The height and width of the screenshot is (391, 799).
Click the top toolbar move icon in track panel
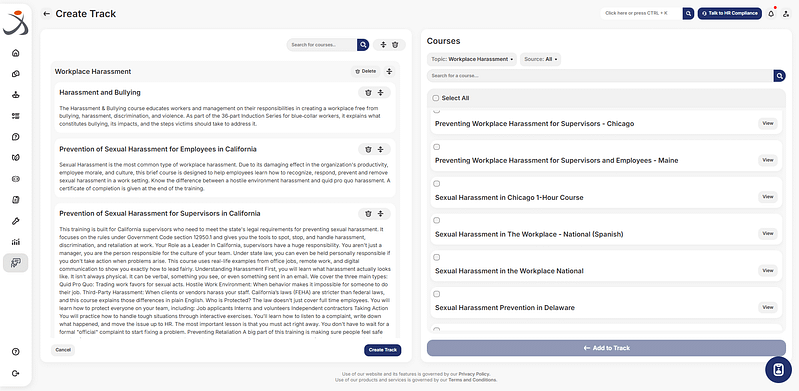384,45
